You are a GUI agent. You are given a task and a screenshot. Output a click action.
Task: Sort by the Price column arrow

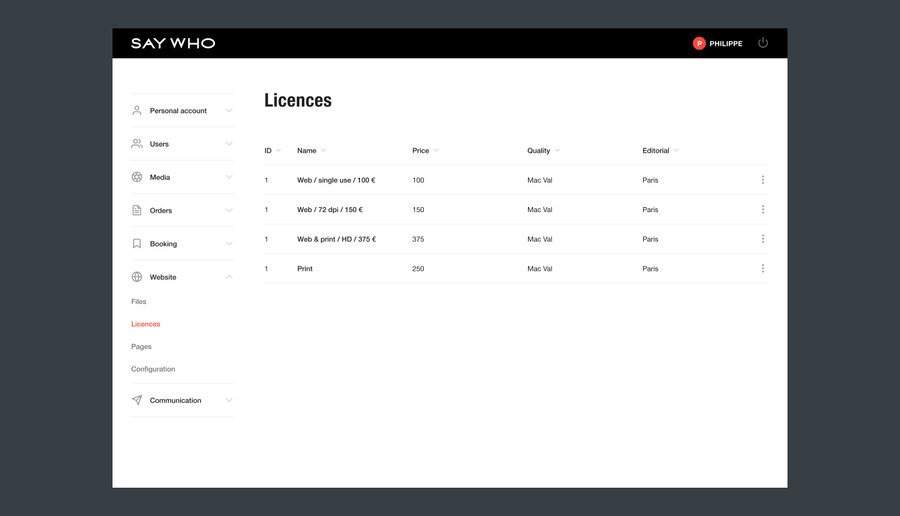click(437, 151)
